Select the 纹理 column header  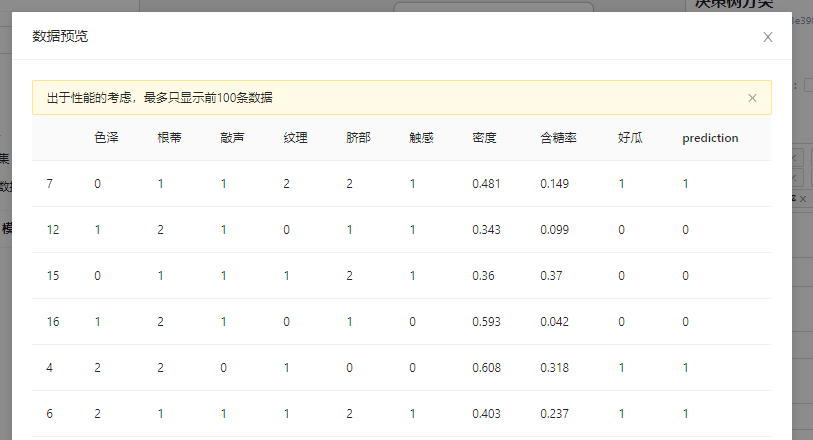pyautogui.click(x=296, y=138)
